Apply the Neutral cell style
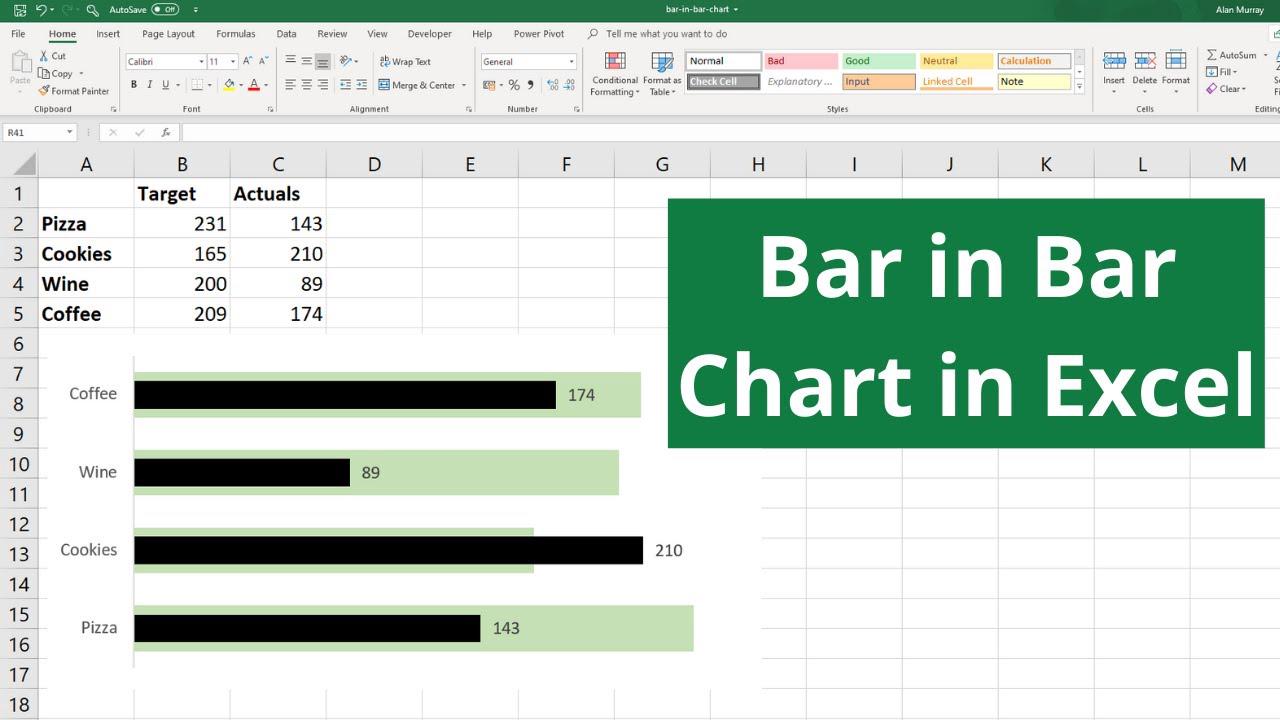Viewport: 1280px width, 720px height. point(956,61)
